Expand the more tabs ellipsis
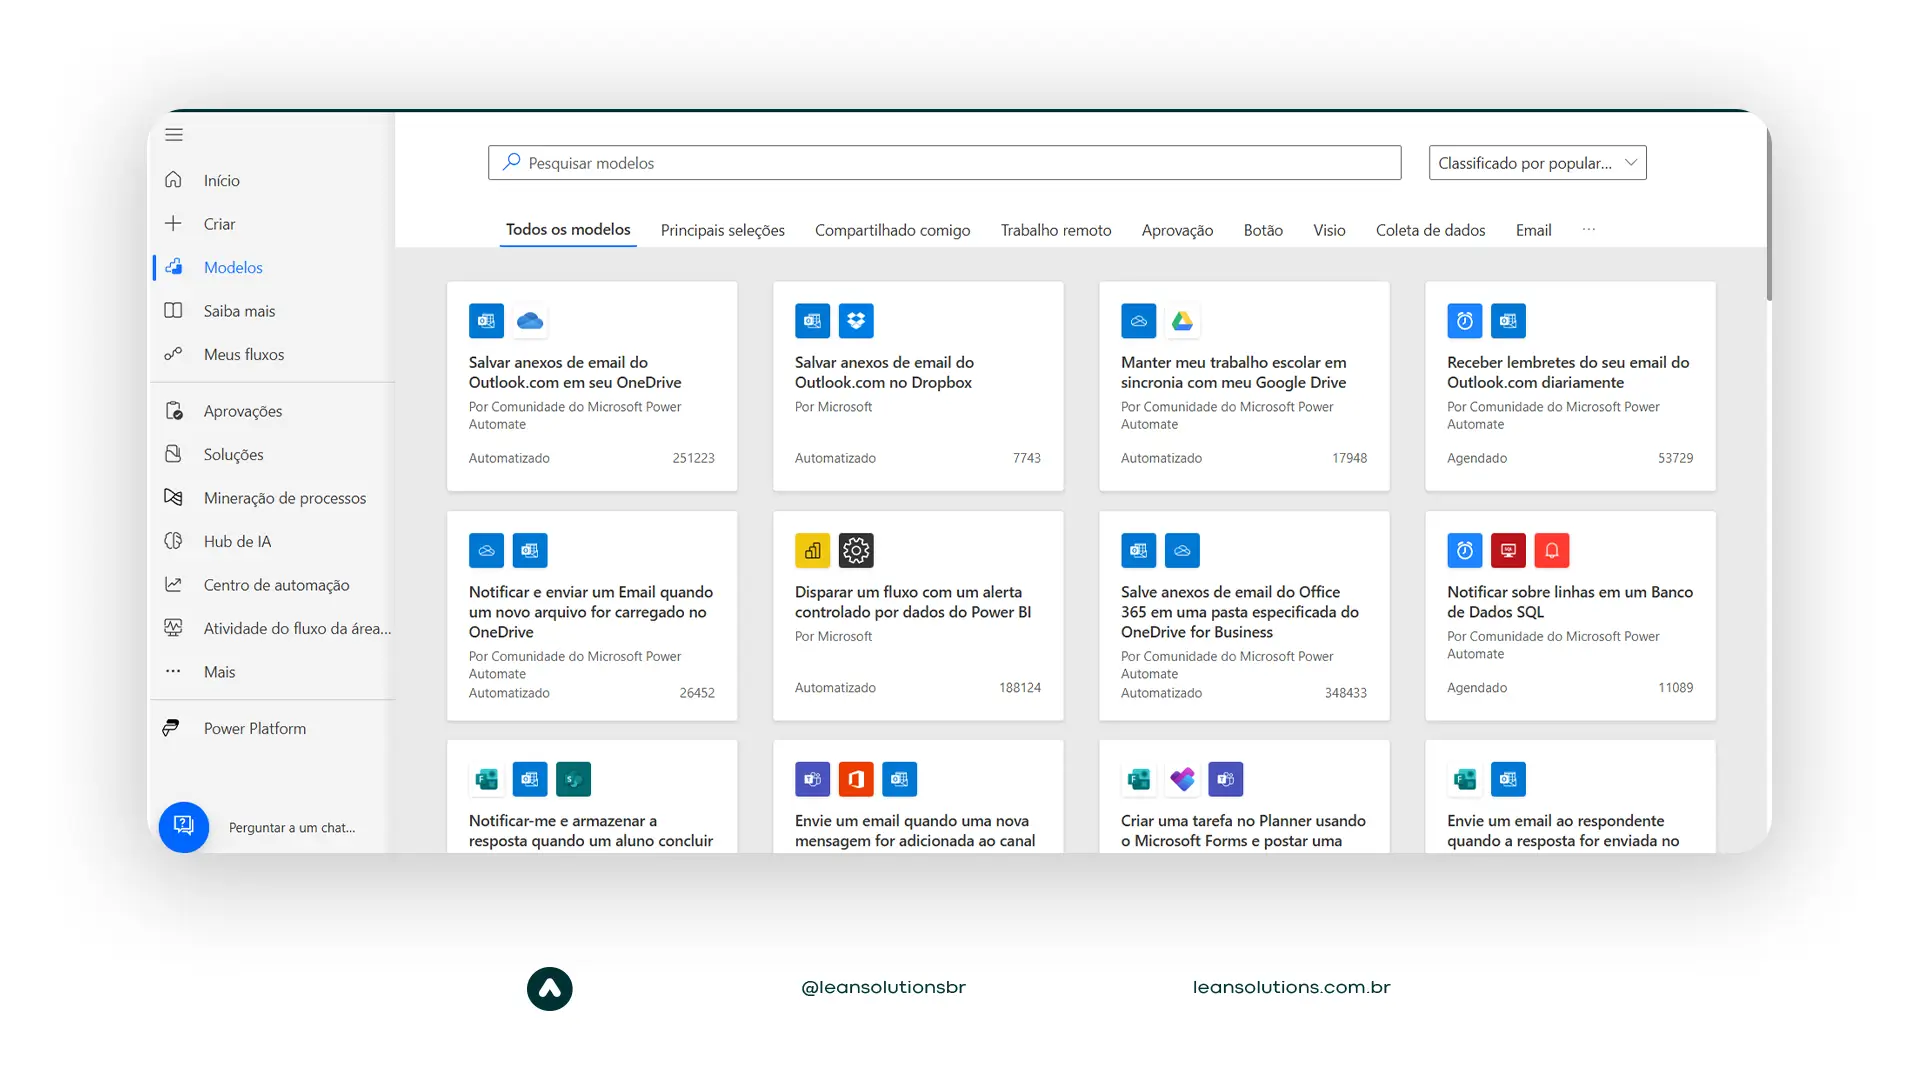This screenshot has height=1080, width=1920. click(1589, 230)
